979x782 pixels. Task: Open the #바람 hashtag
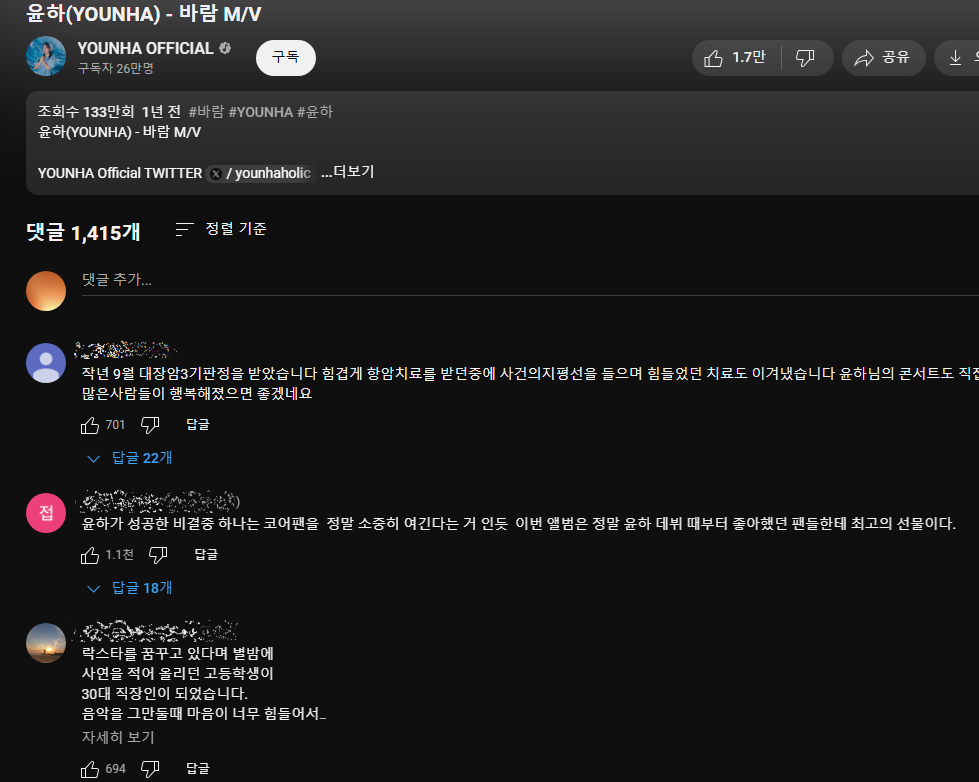click(x=206, y=112)
